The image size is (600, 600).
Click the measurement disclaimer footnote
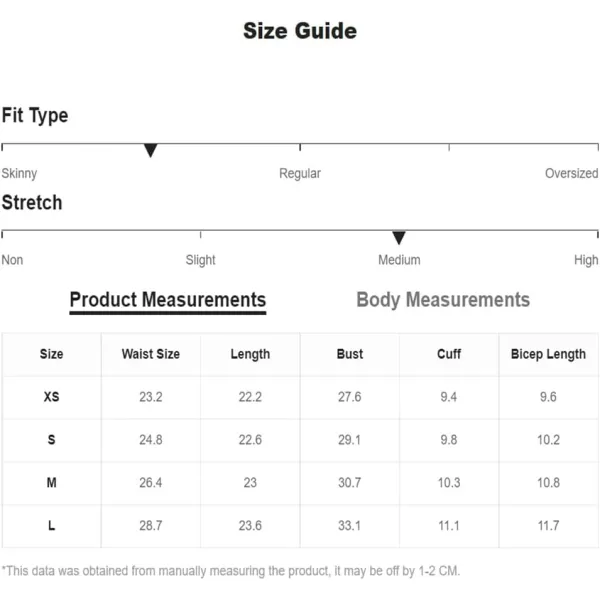pos(231,571)
